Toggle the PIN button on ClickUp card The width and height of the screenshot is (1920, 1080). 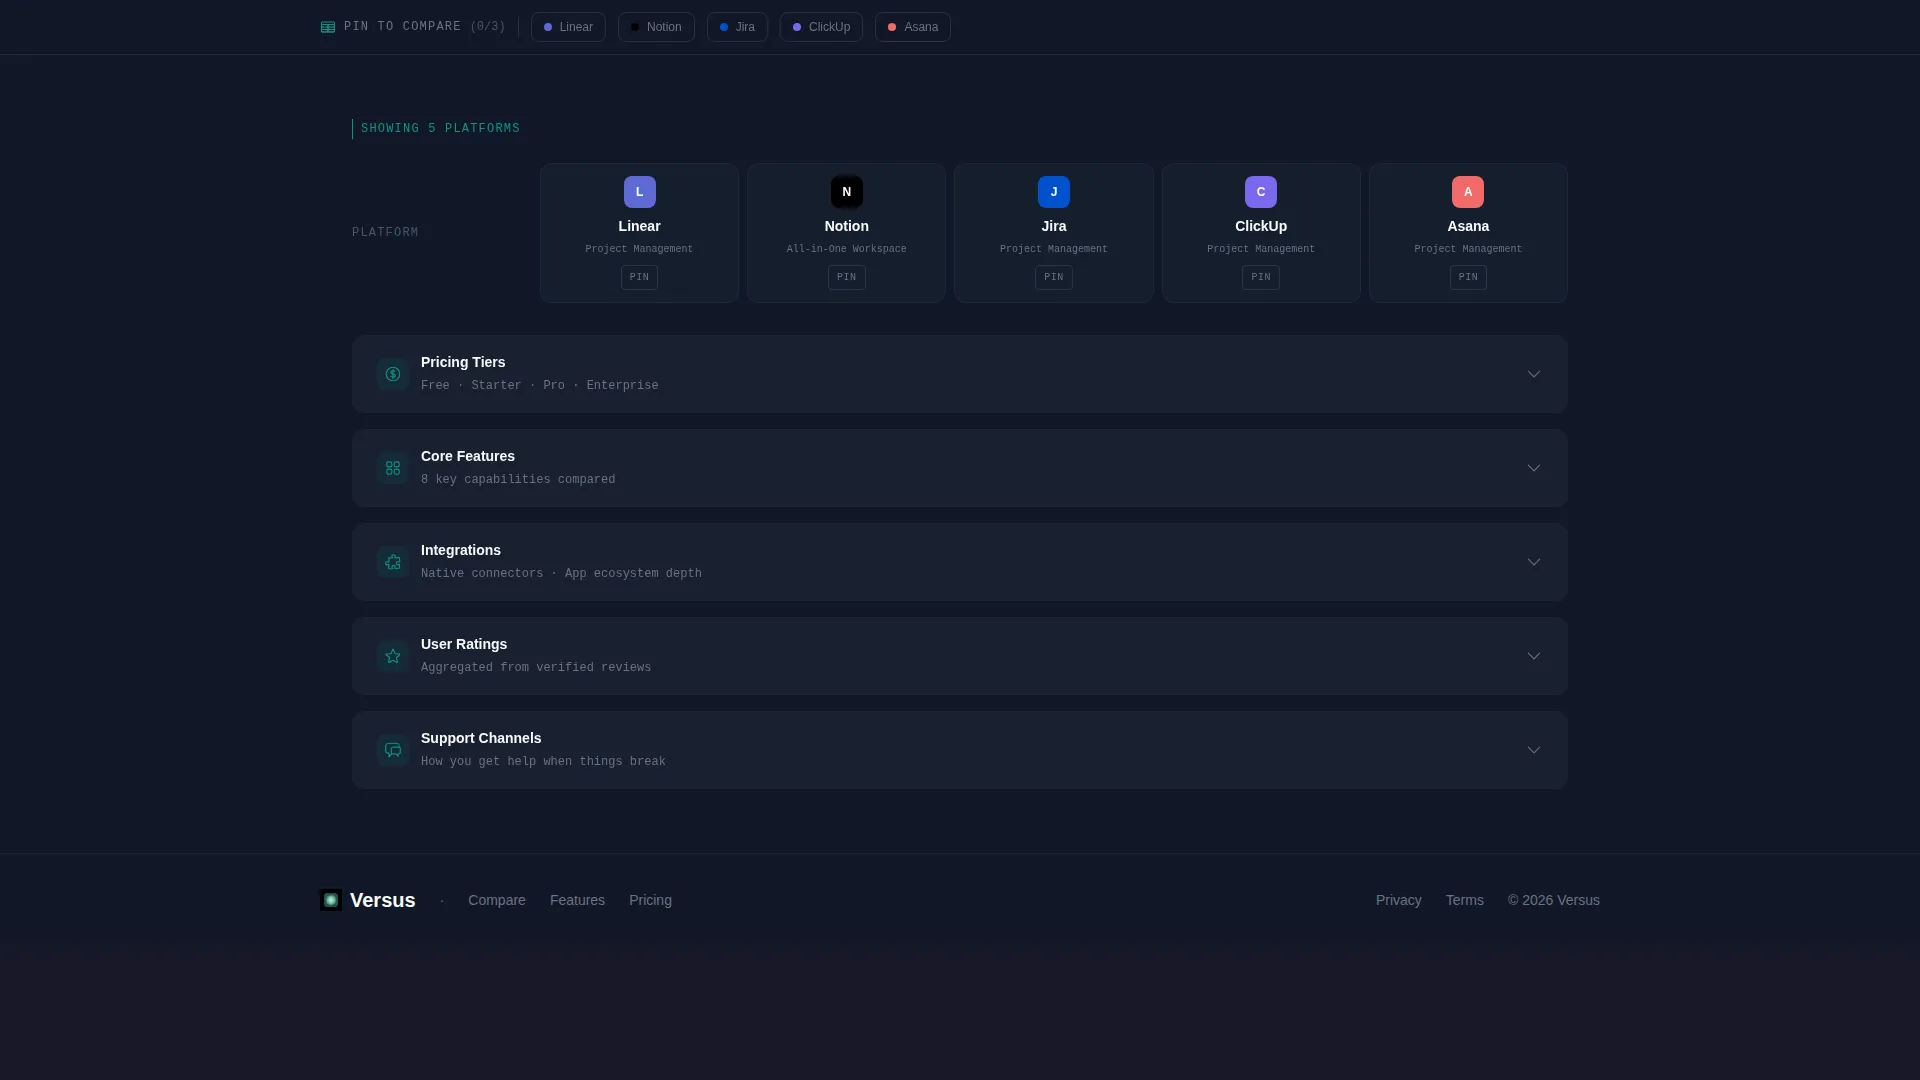coord(1261,277)
